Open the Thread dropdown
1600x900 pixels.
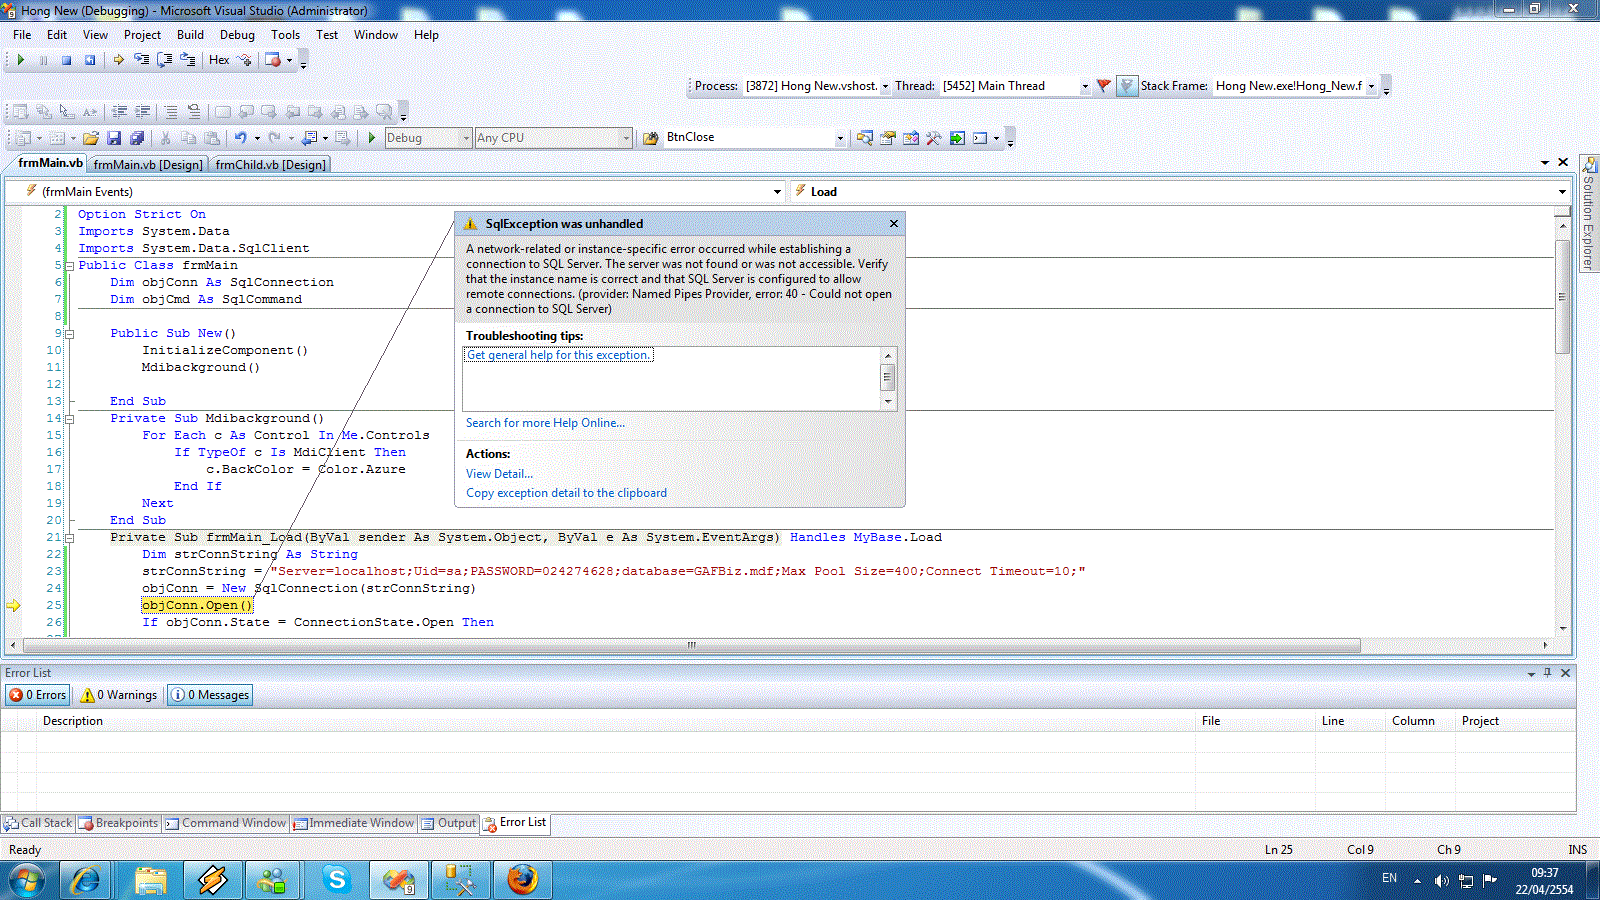(1085, 86)
